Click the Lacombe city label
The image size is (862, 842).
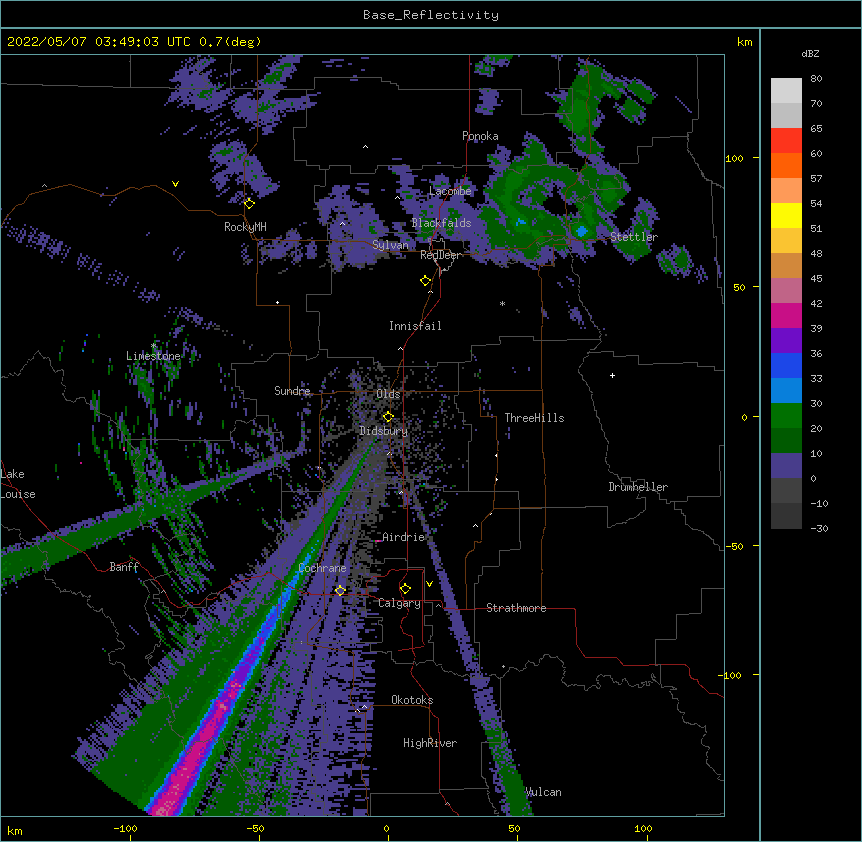click(450, 191)
